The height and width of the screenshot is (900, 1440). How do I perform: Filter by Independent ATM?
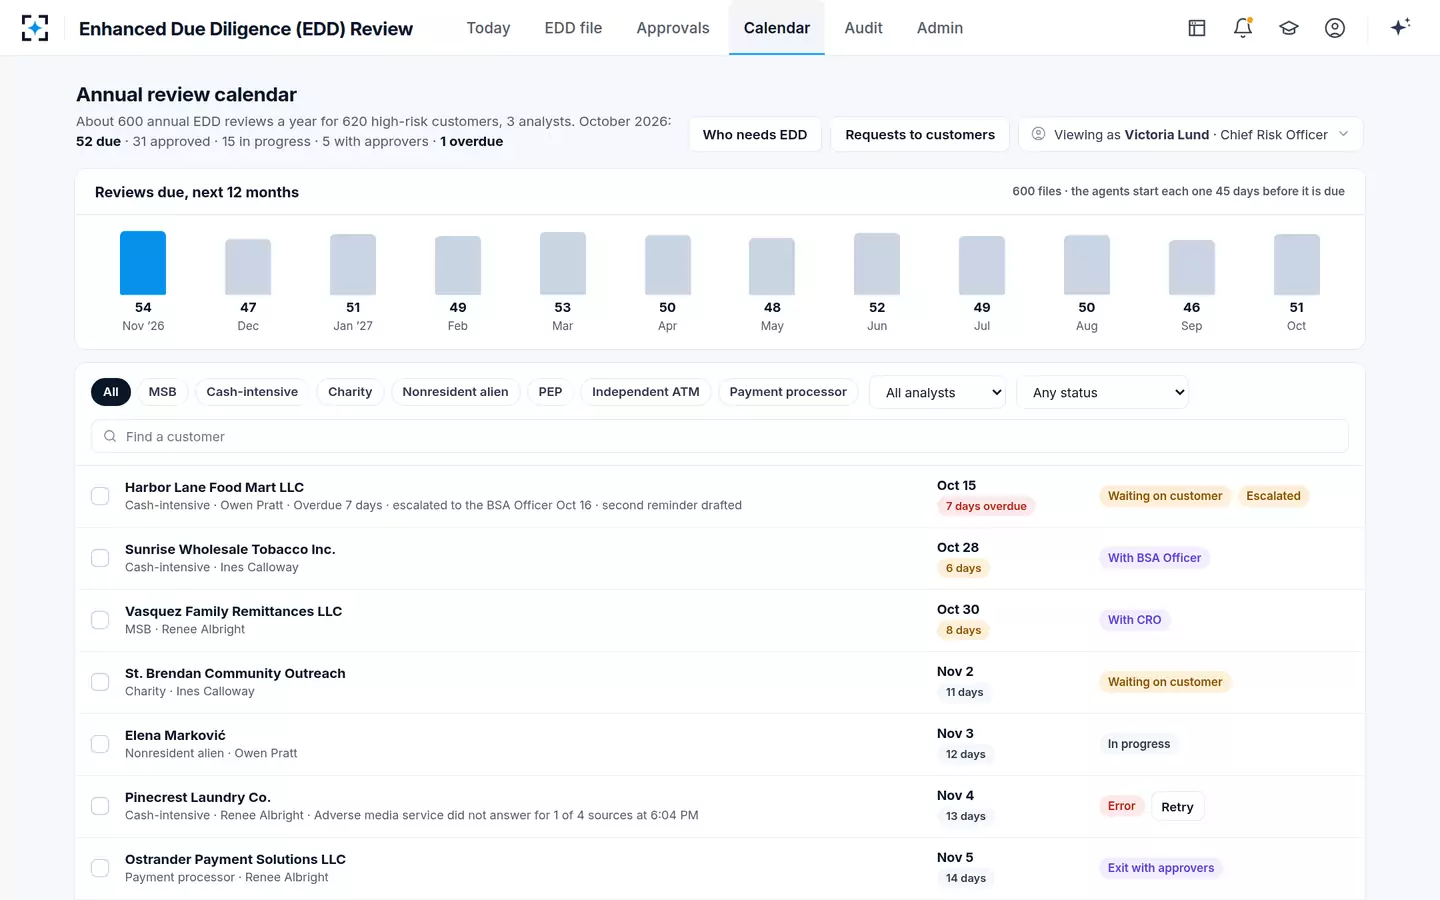click(x=646, y=392)
